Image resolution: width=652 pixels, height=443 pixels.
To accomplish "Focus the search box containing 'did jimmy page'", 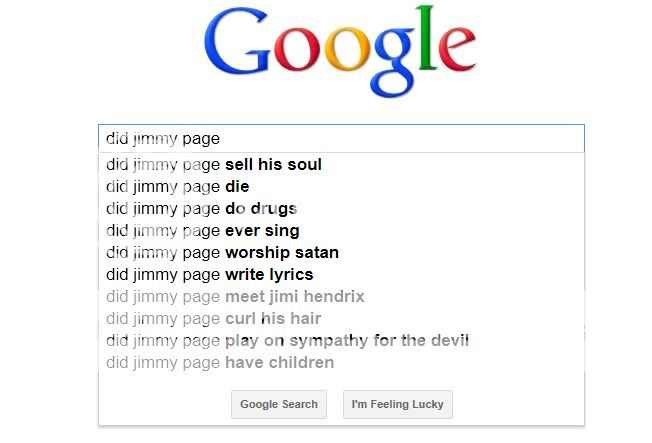I will click(340, 139).
